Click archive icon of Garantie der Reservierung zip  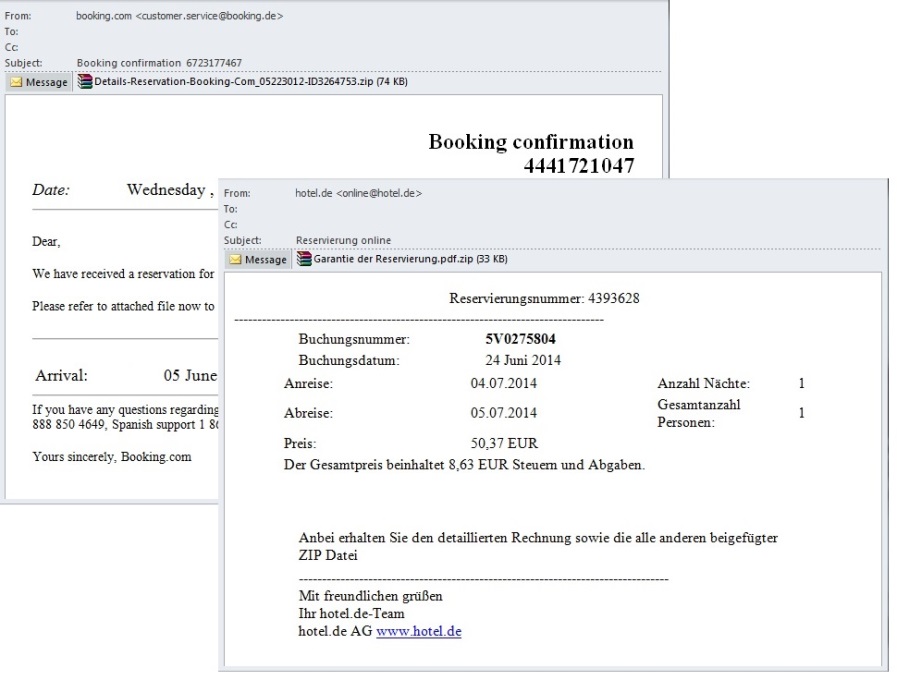pyautogui.click(x=304, y=259)
